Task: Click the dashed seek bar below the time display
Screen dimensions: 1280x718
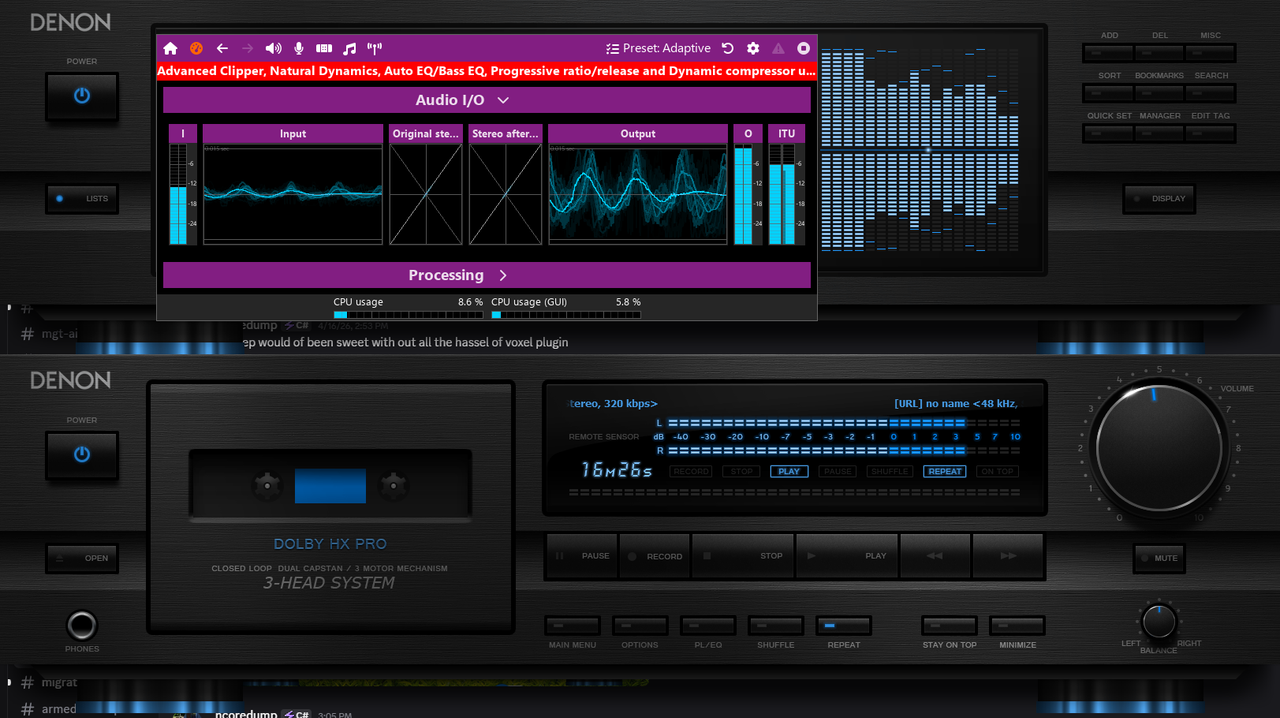Action: click(x=794, y=492)
